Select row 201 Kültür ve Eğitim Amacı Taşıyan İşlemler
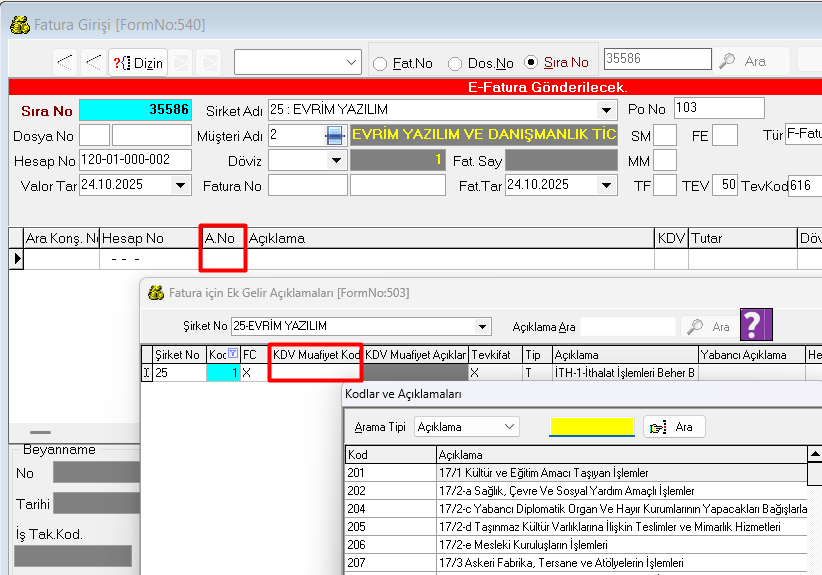Image resolution: width=822 pixels, height=575 pixels. [x=543, y=472]
